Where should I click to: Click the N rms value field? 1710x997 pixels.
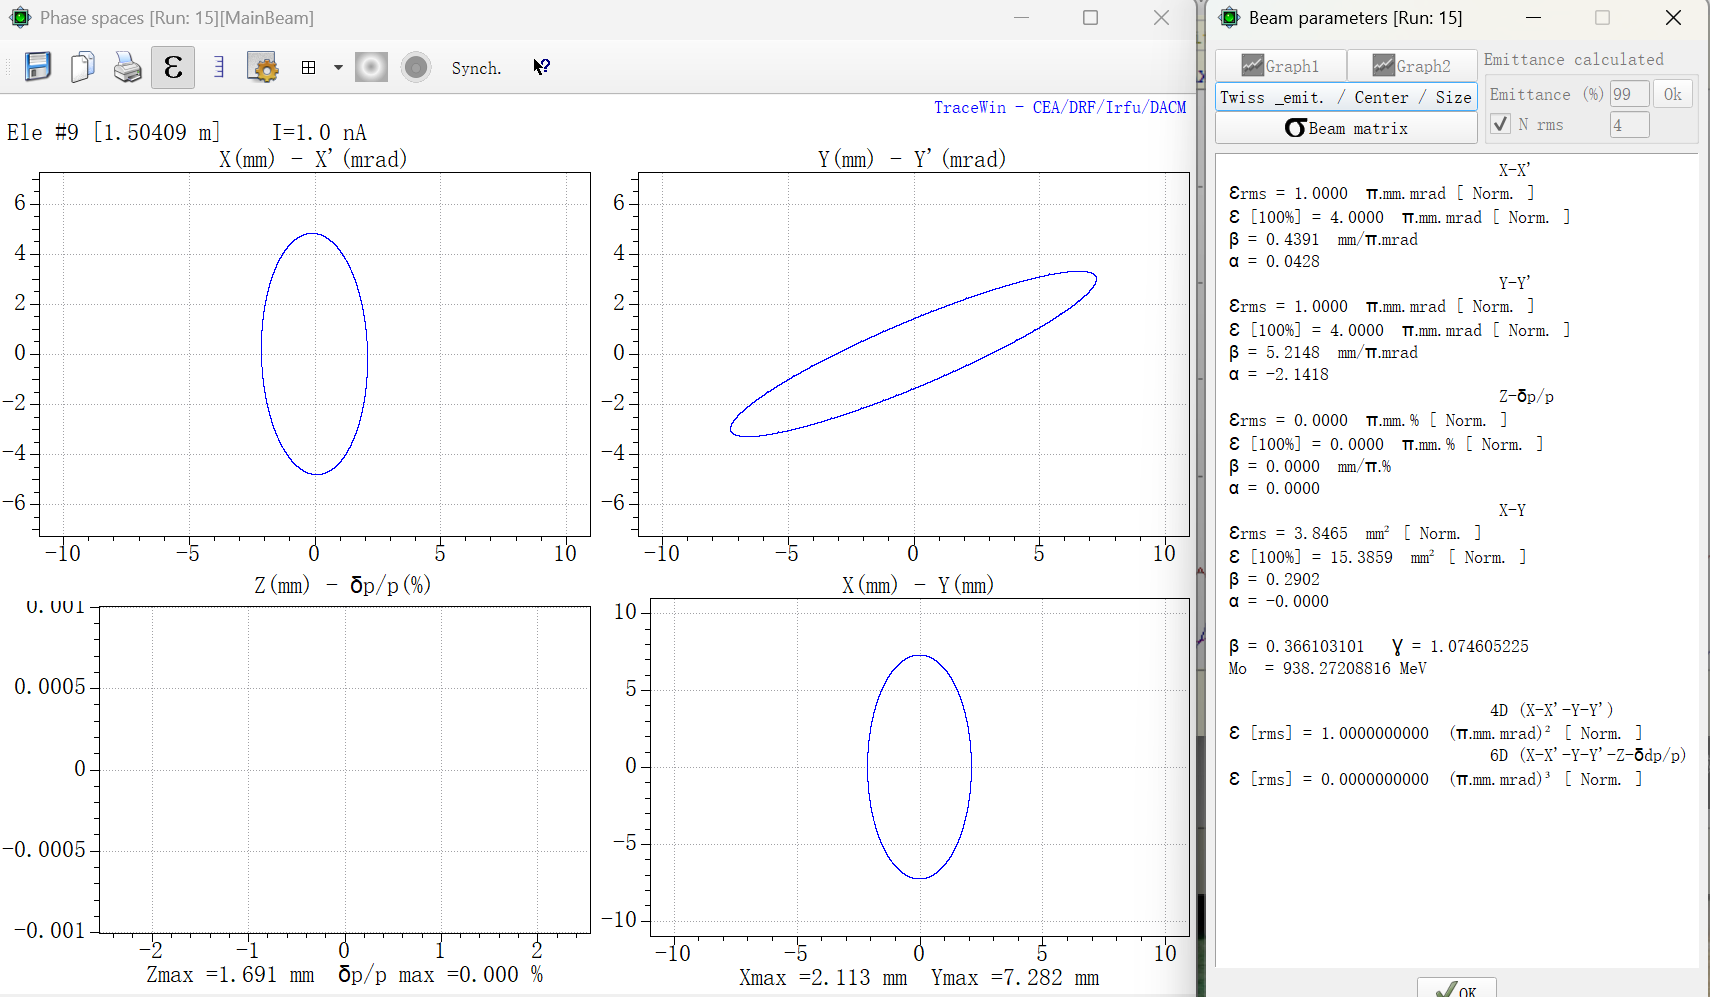pyautogui.click(x=1628, y=125)
